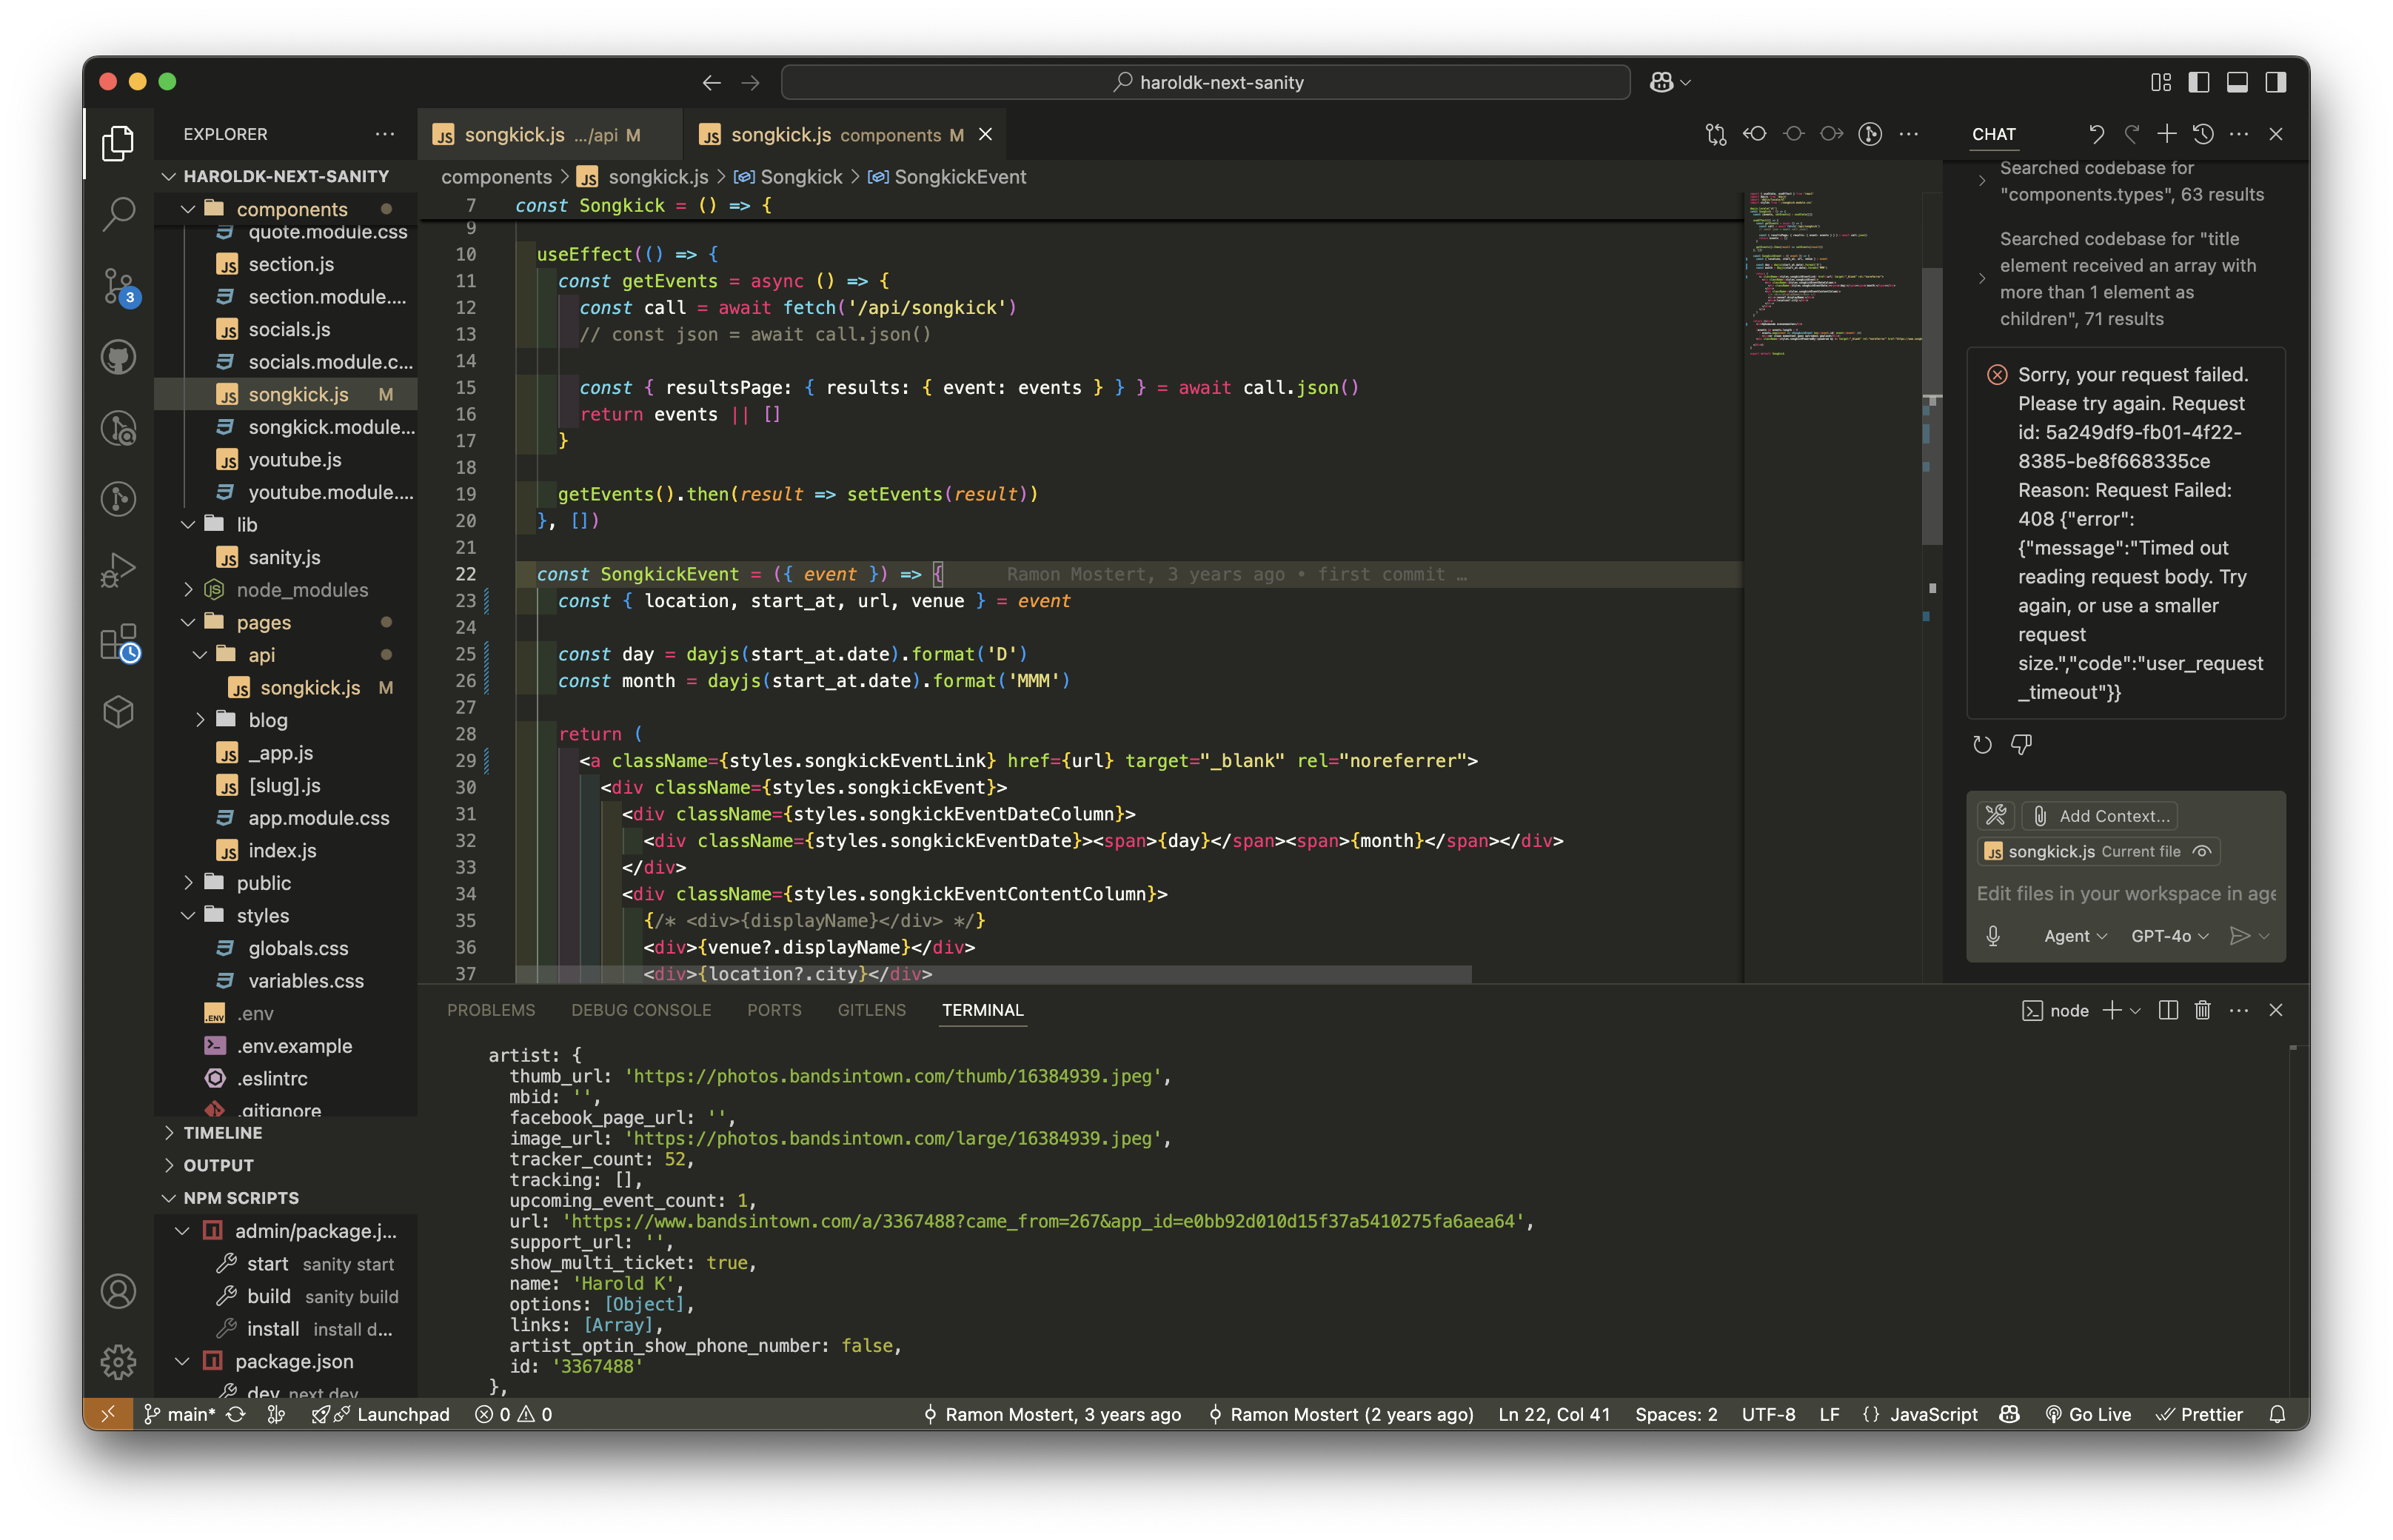Viewport: 2393px width, 1540px height.
Task: Open the Search view icon
Action: coord(118,213)
